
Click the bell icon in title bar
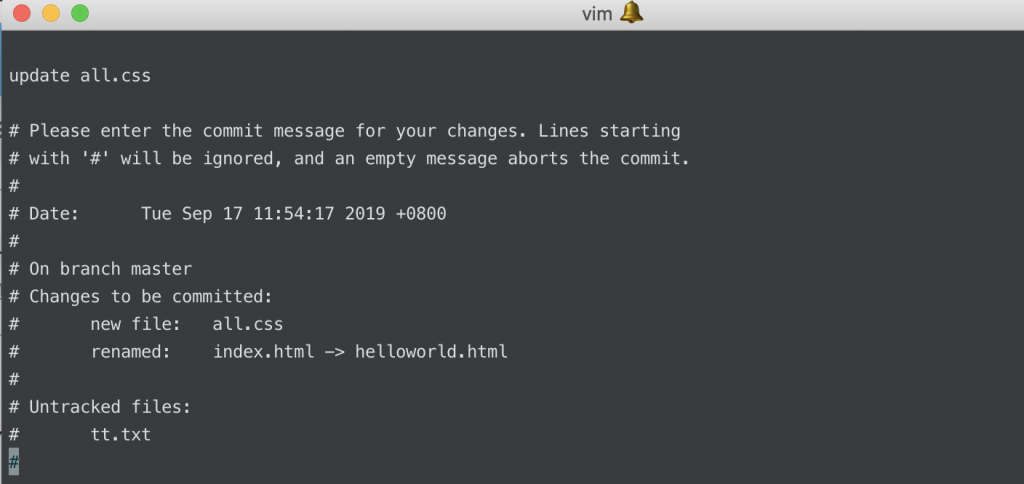tap(632, 12)
